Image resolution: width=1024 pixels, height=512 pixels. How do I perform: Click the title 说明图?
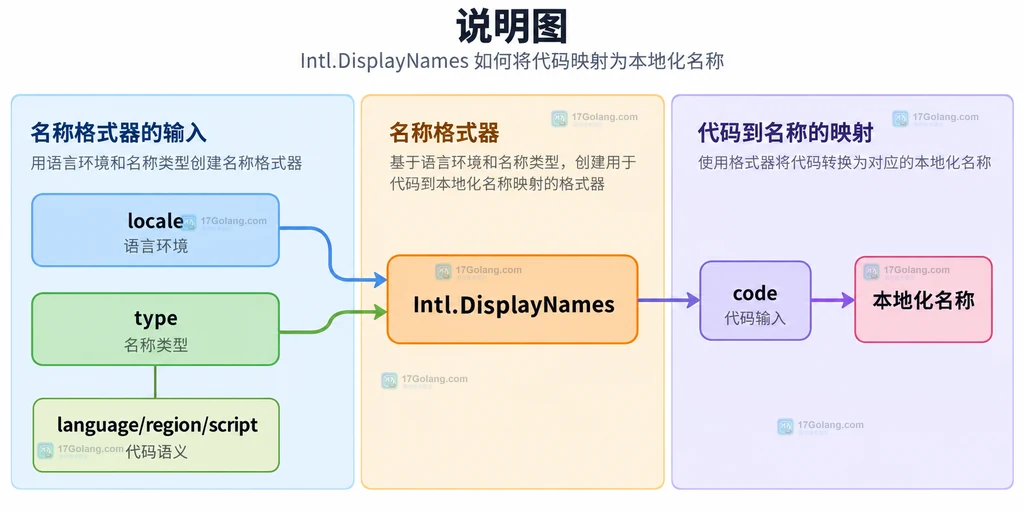point(512,25)
